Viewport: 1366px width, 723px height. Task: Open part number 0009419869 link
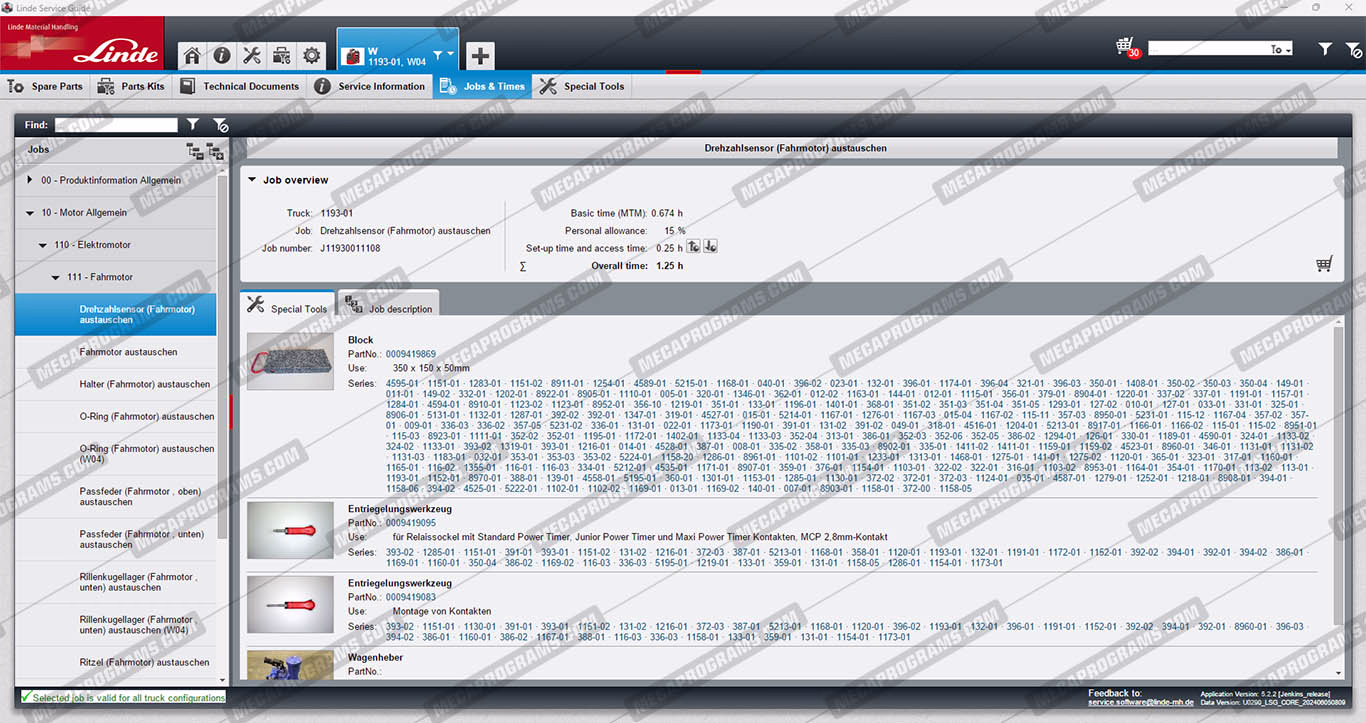click(410, 354)
